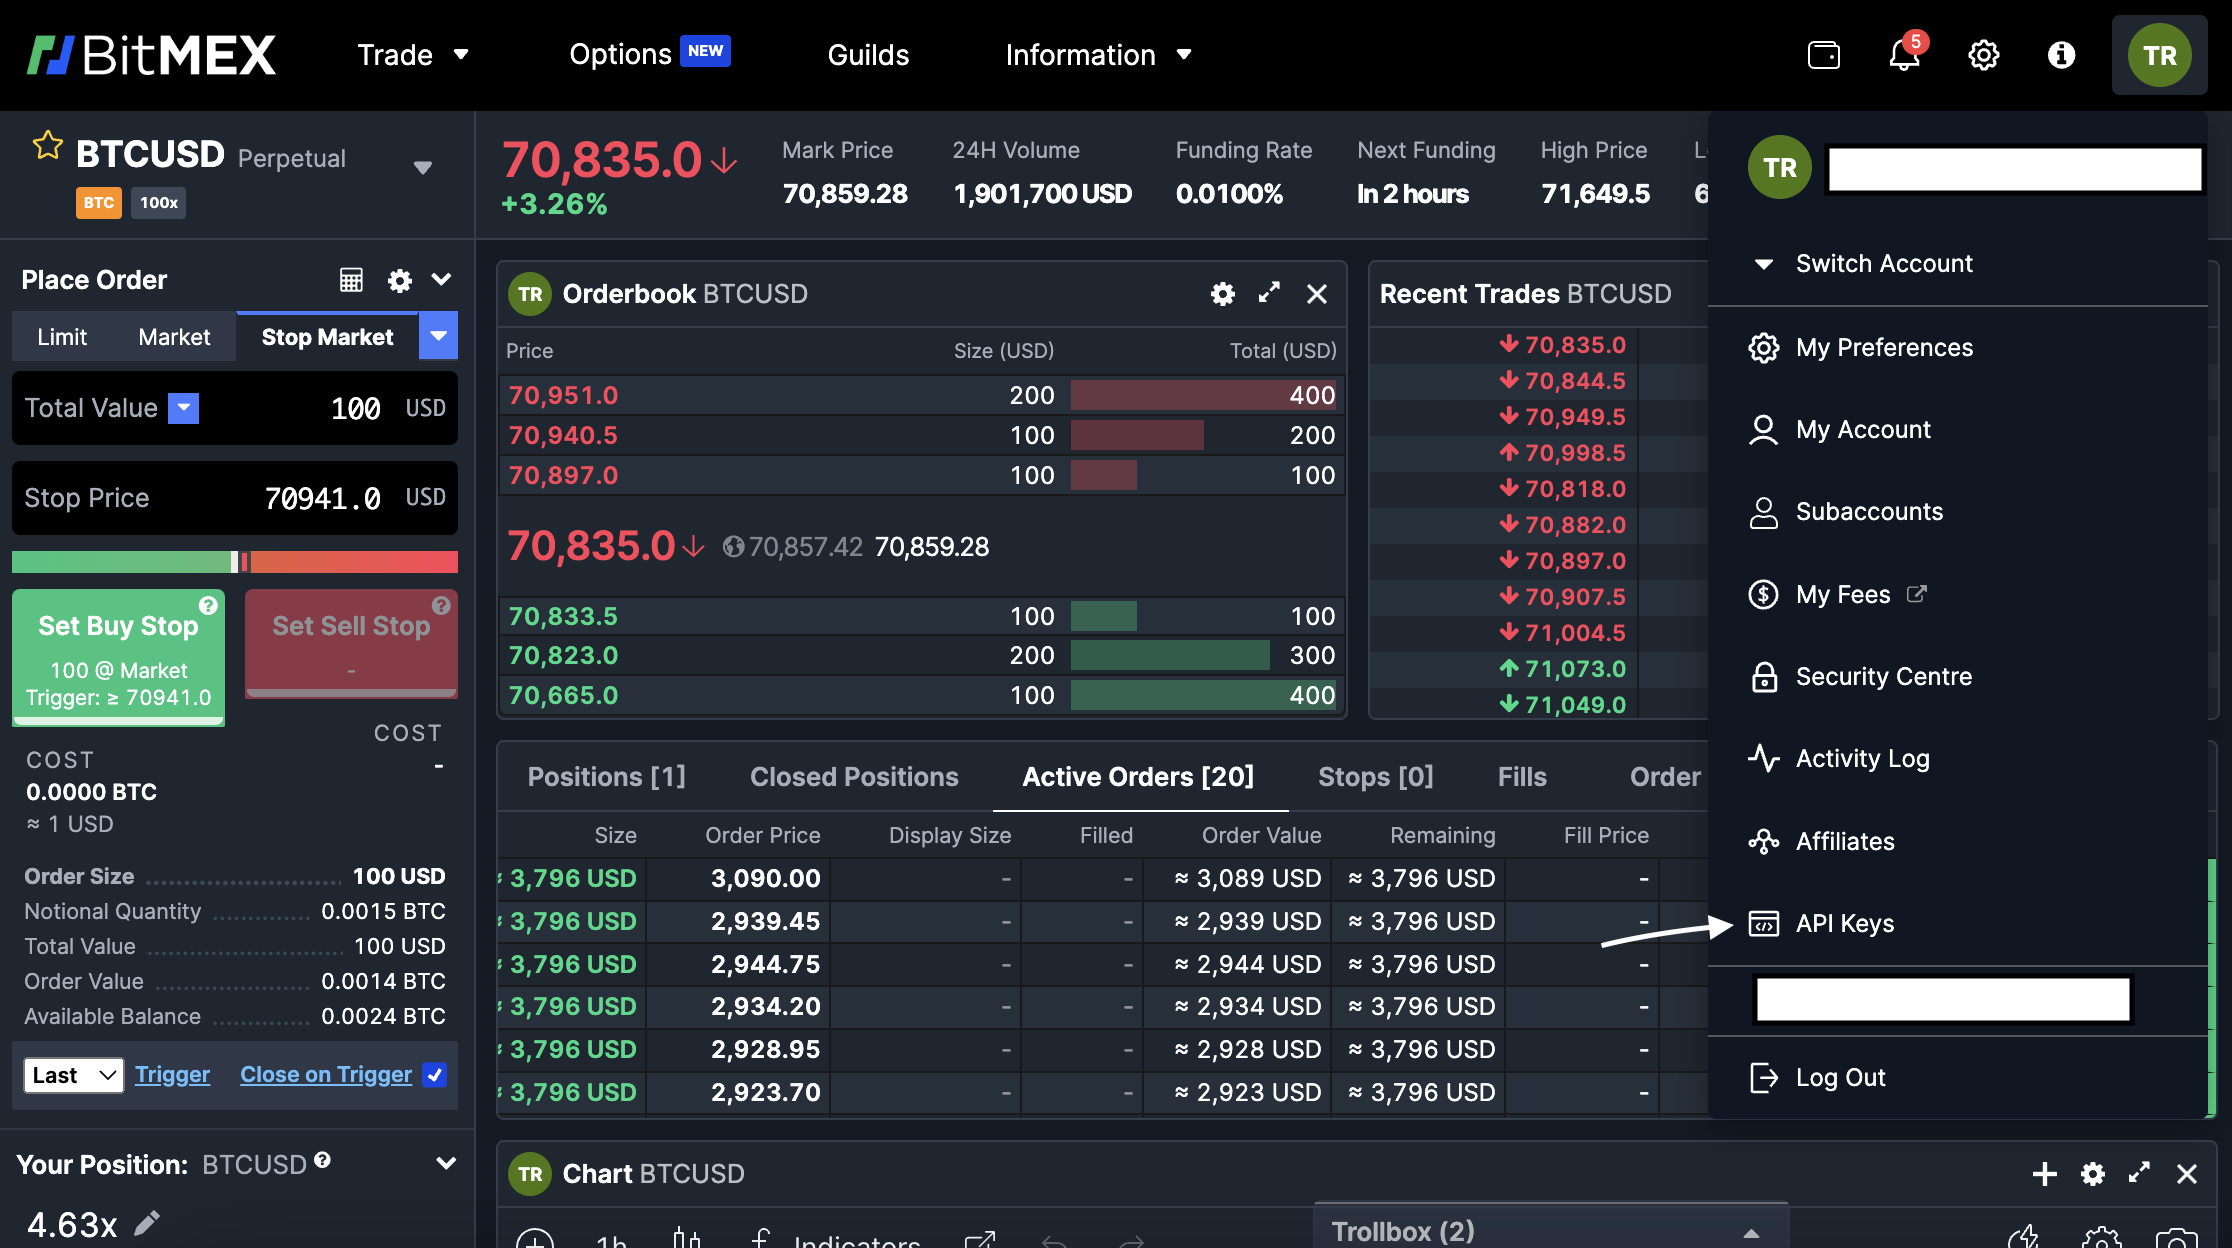Screen dimensions: 2232x1248
Task: Click Your Position help icon
Action: coord(322,1159)
